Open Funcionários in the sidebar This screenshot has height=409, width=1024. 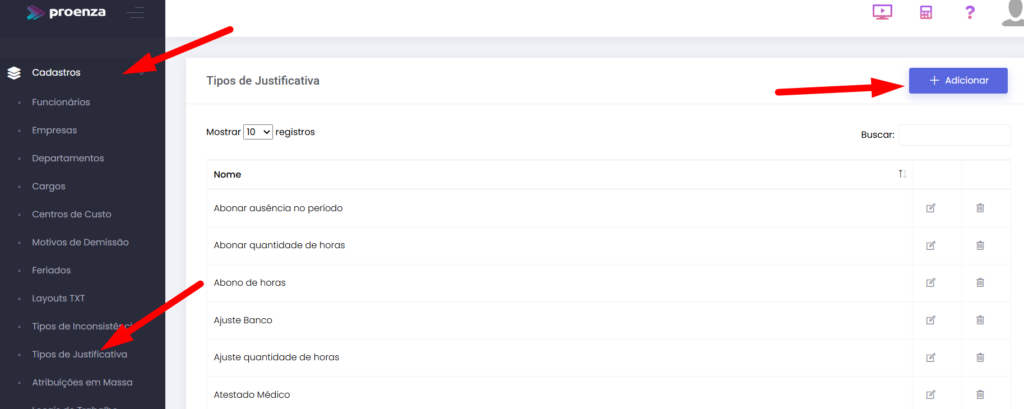coord(61,102)
